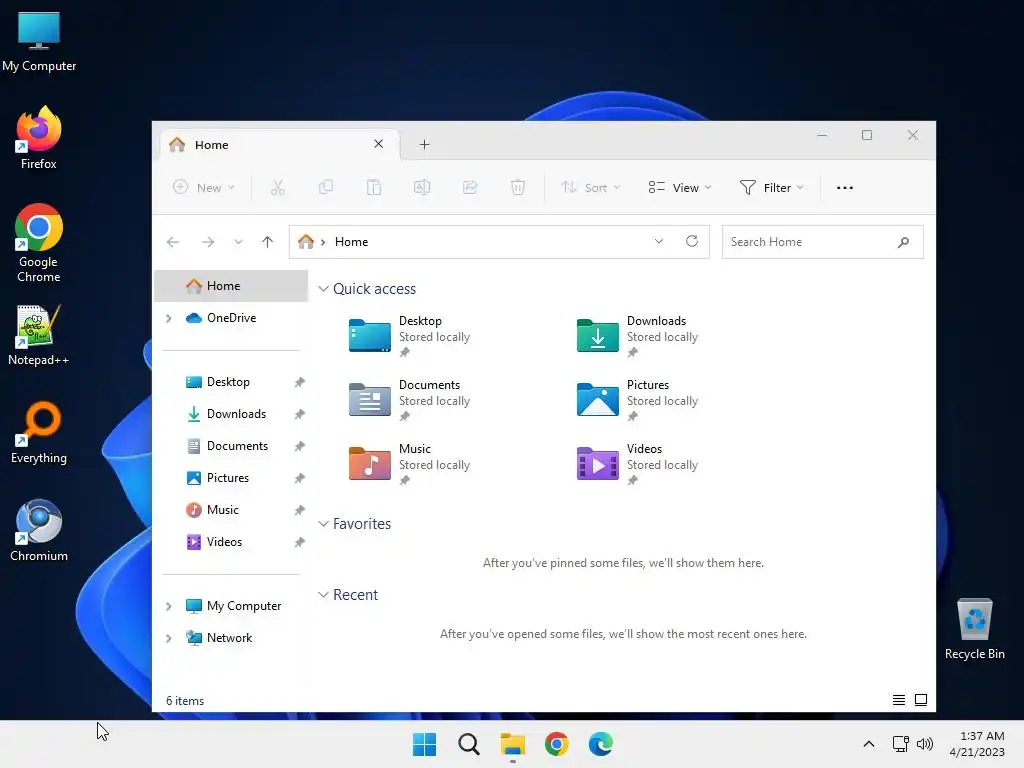Click the Copy icon in toolbar
1024x768 pixels.
[325, 187]
